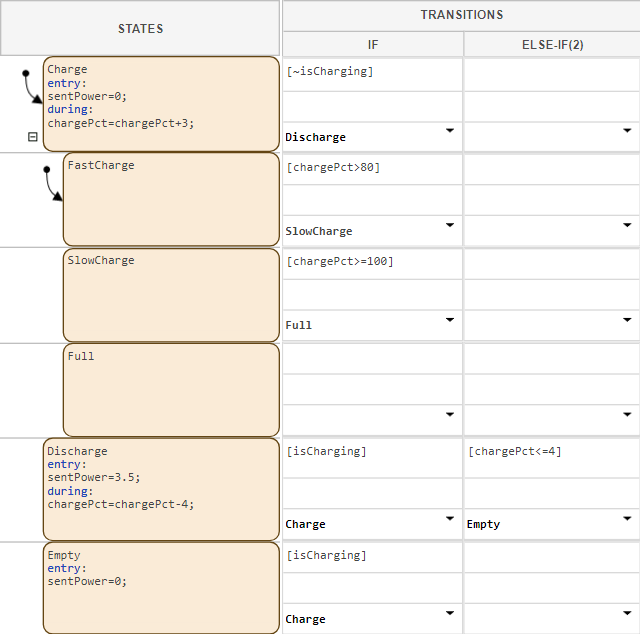
Task: Open SlowCharge destination dropdown arrow
Action: 449,225
